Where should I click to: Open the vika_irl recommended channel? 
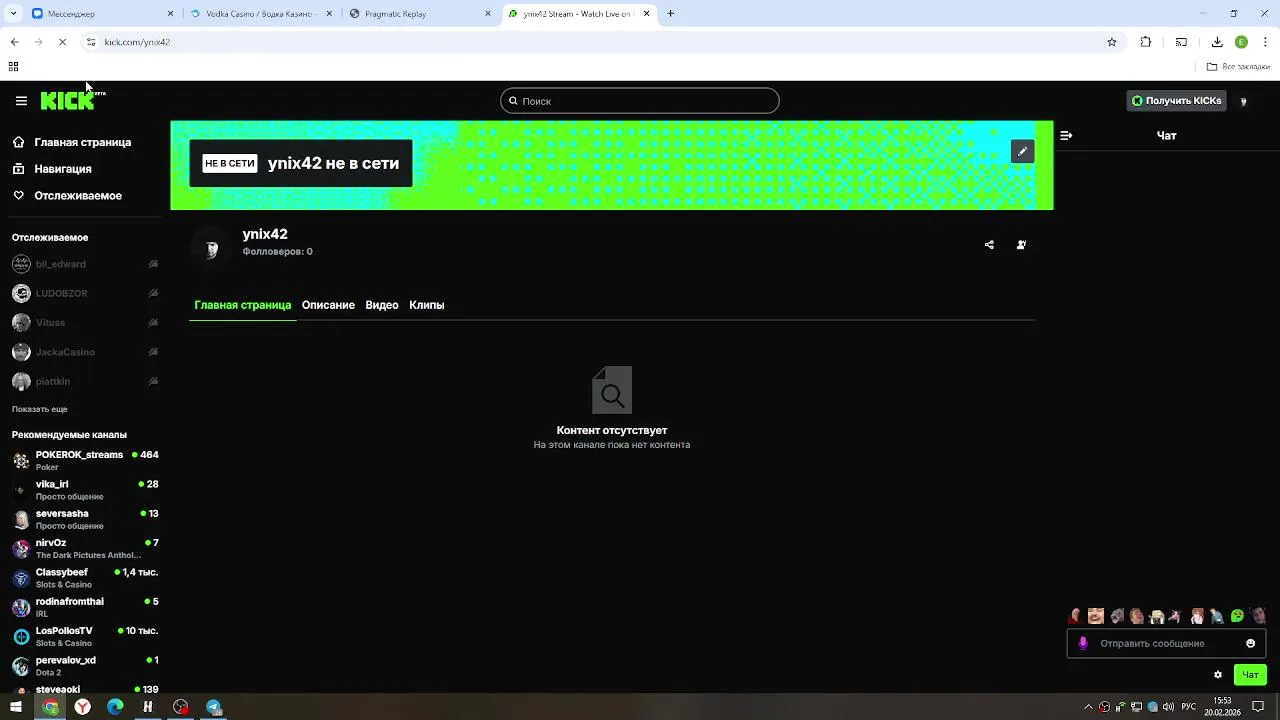pyautogui.click(x=85, y=490)
